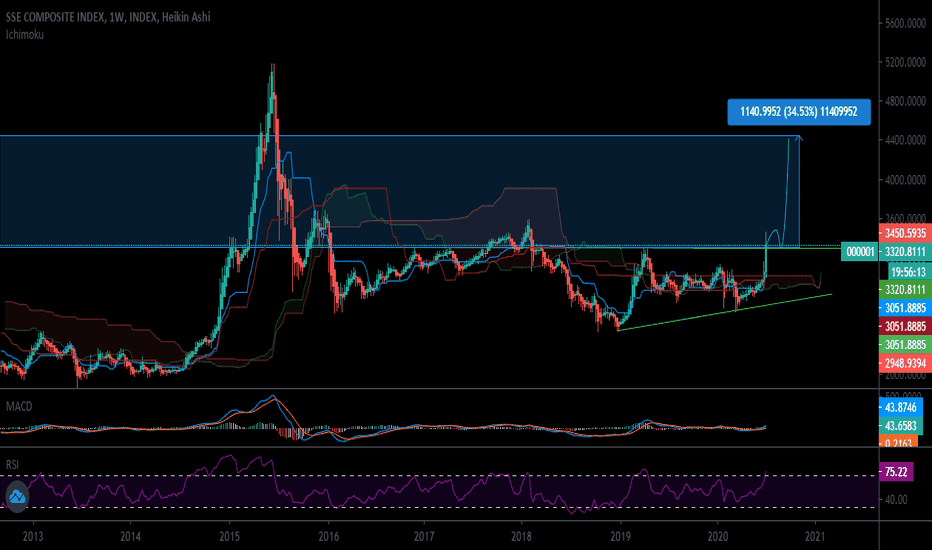
Task: Click the 2013 label on time axis
Action: 33,537
